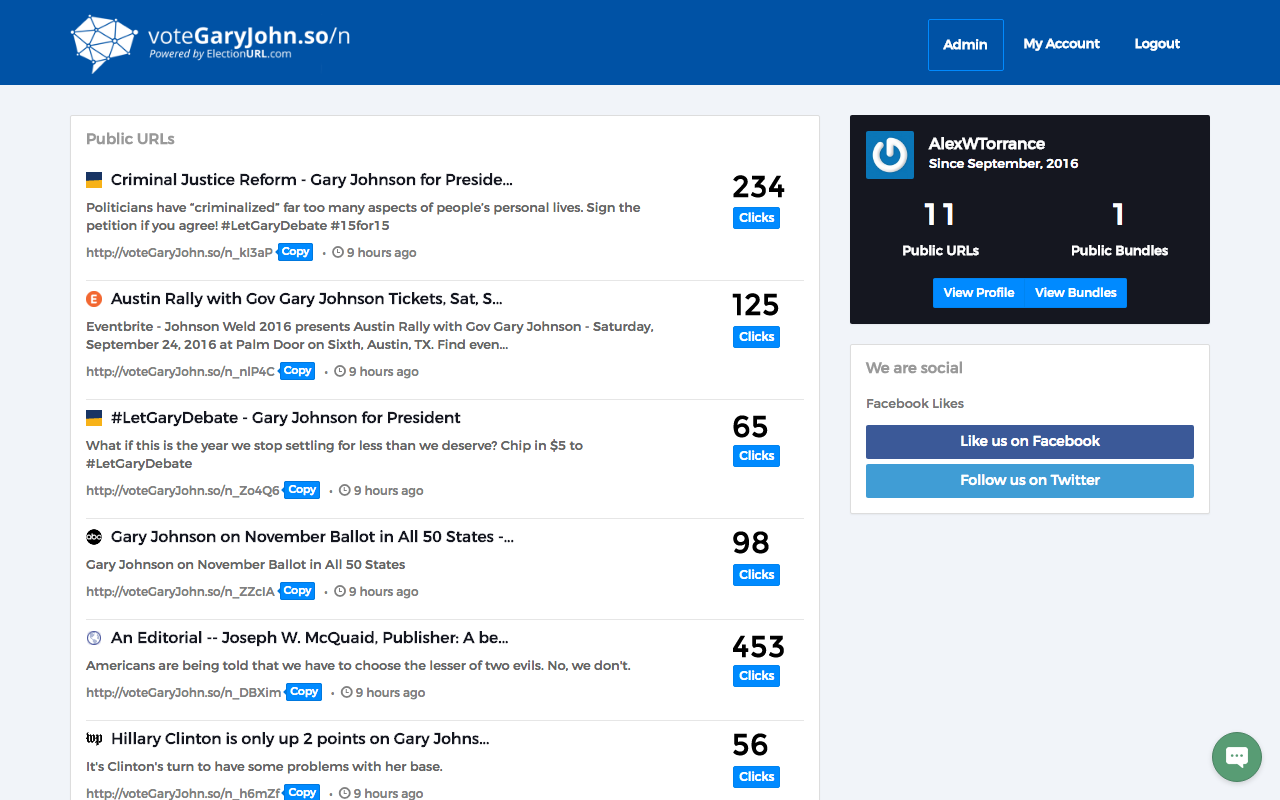Click clock icon in #LetGaryDebate row
This screenshot has width=1280, height=800.
345,490
